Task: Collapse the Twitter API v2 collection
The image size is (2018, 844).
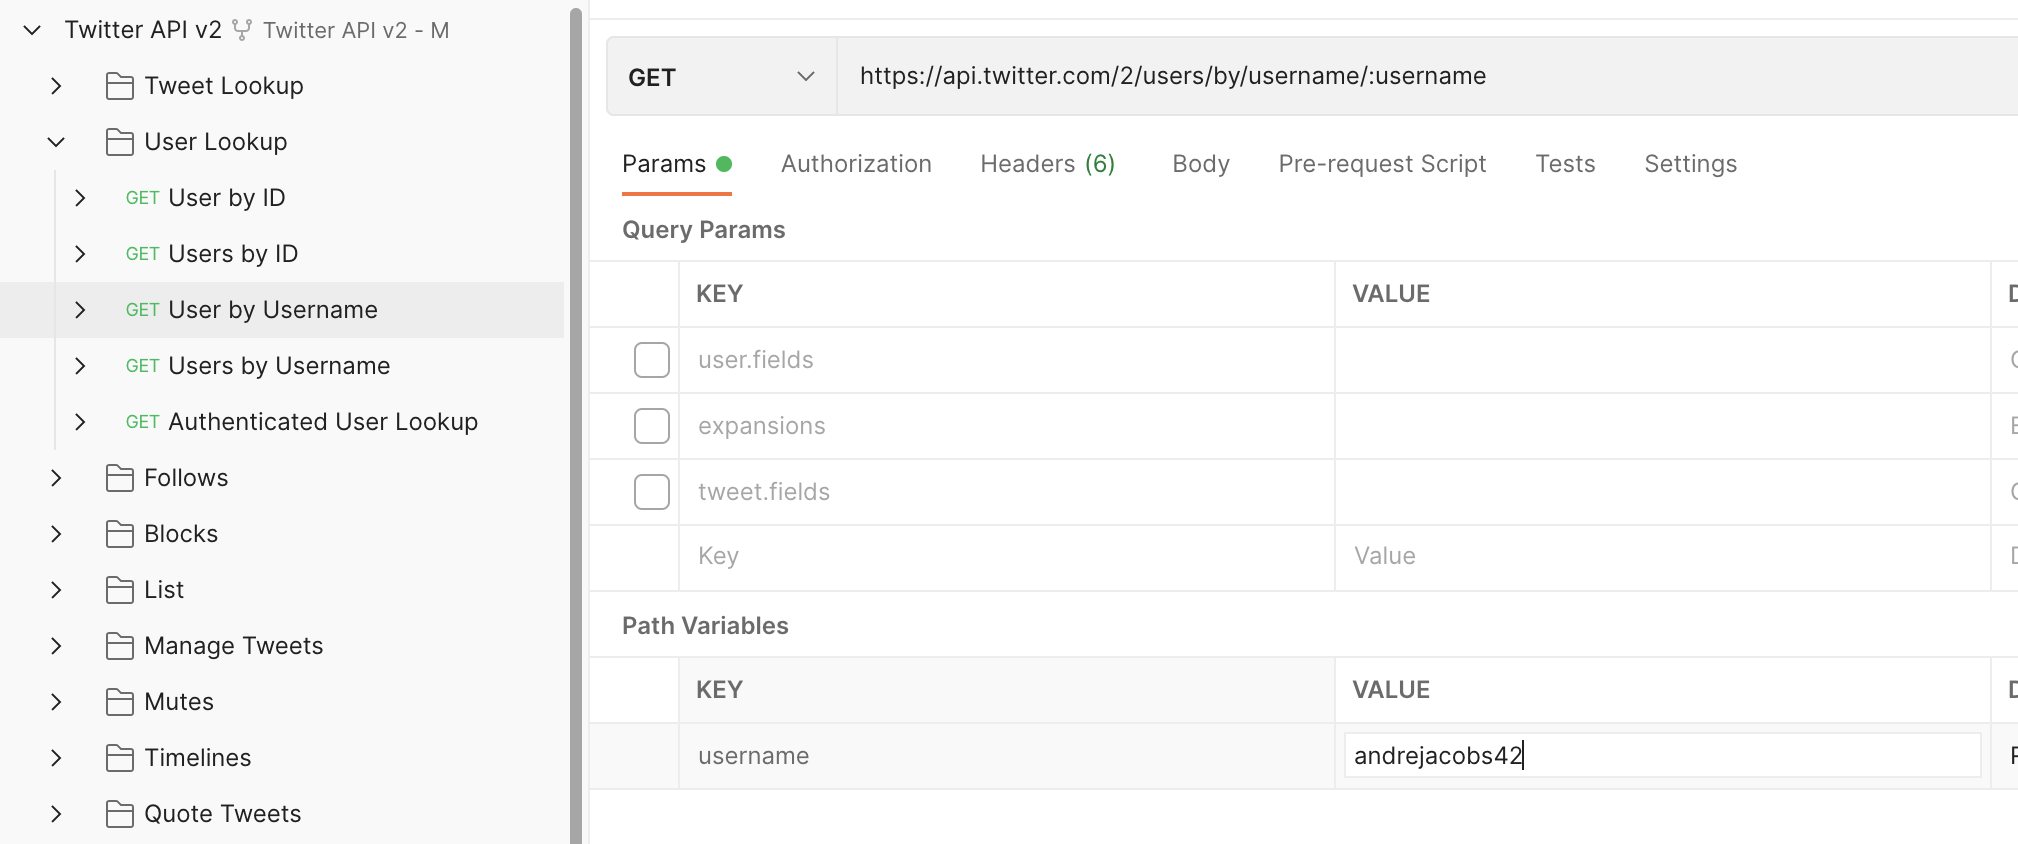Action: (32, 30)
